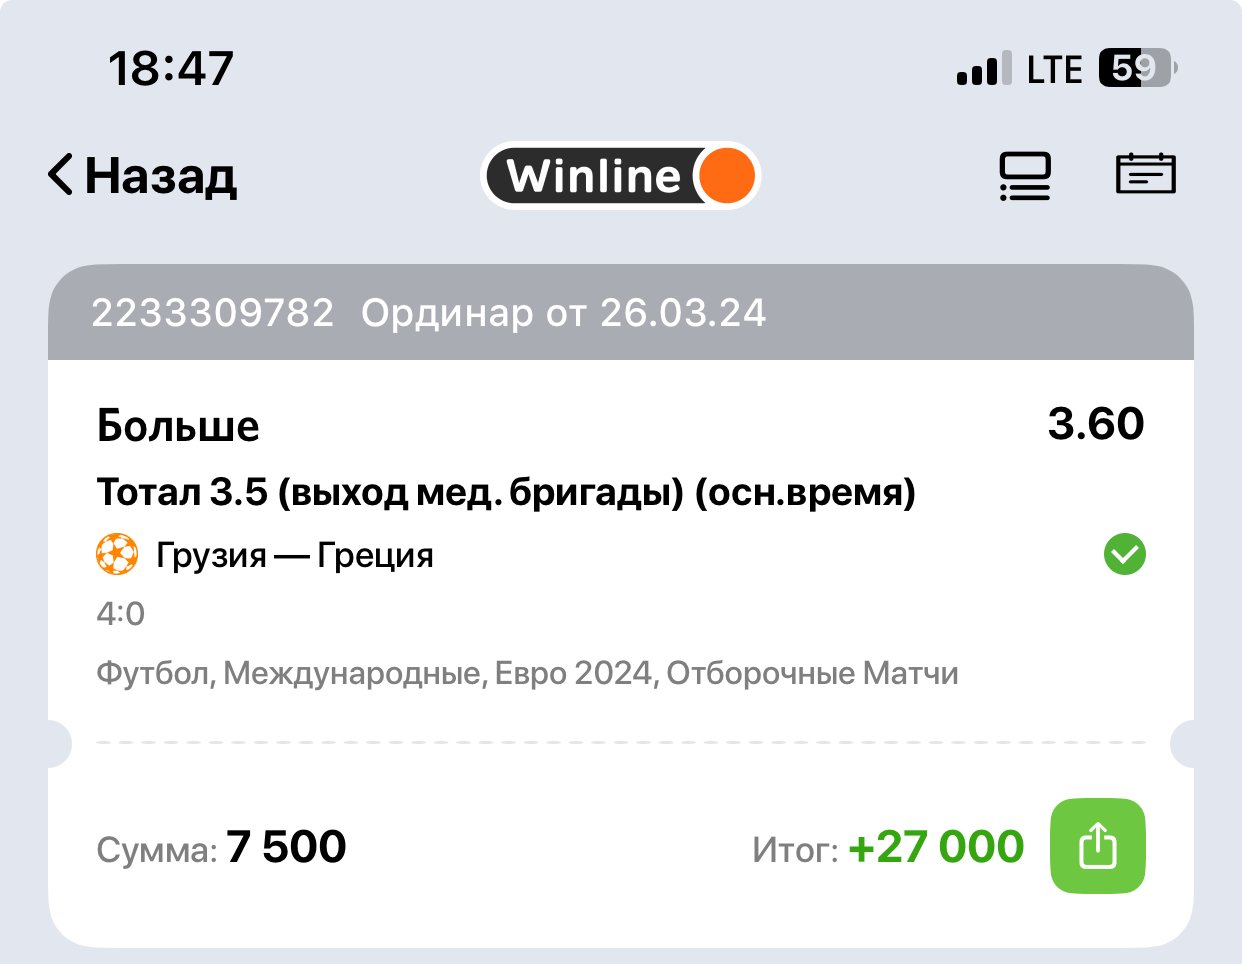The image size is (1242, 964).
Task: Click the Больше outcome label
Action: 178,426
